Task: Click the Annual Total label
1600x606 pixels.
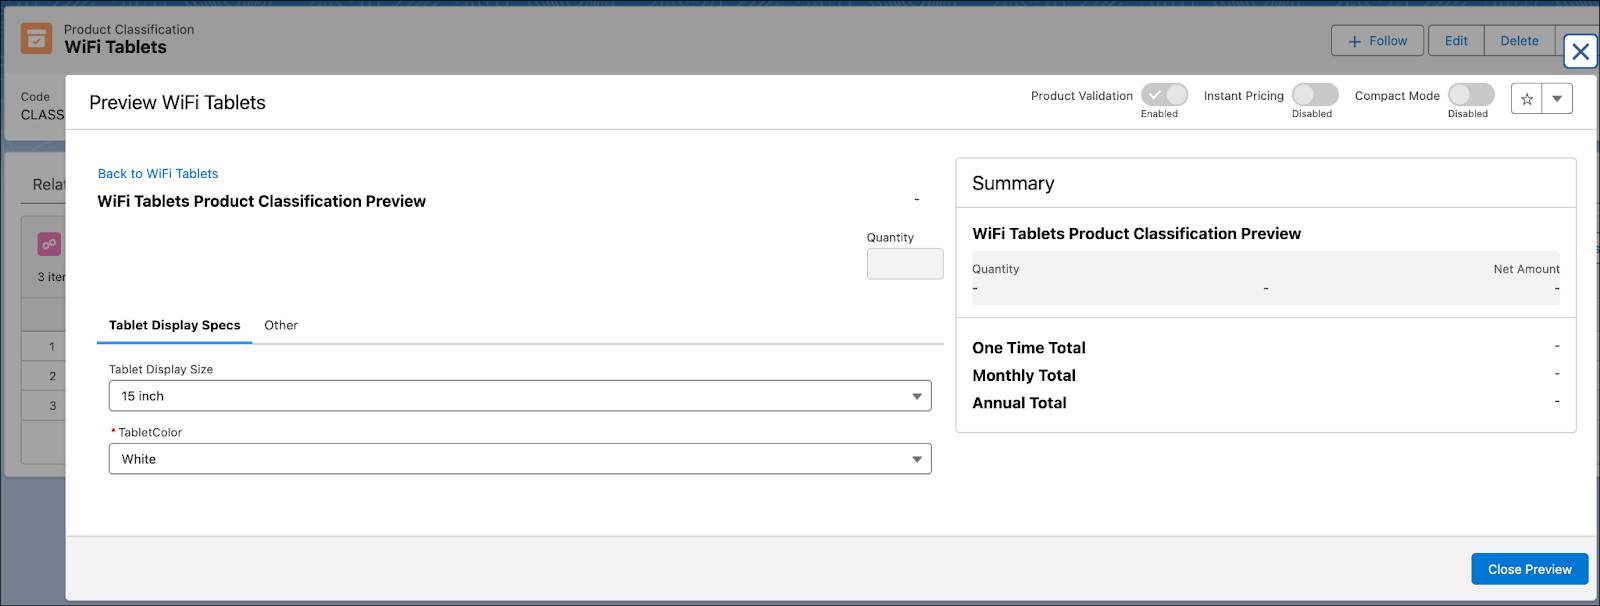Action: 1019,403
